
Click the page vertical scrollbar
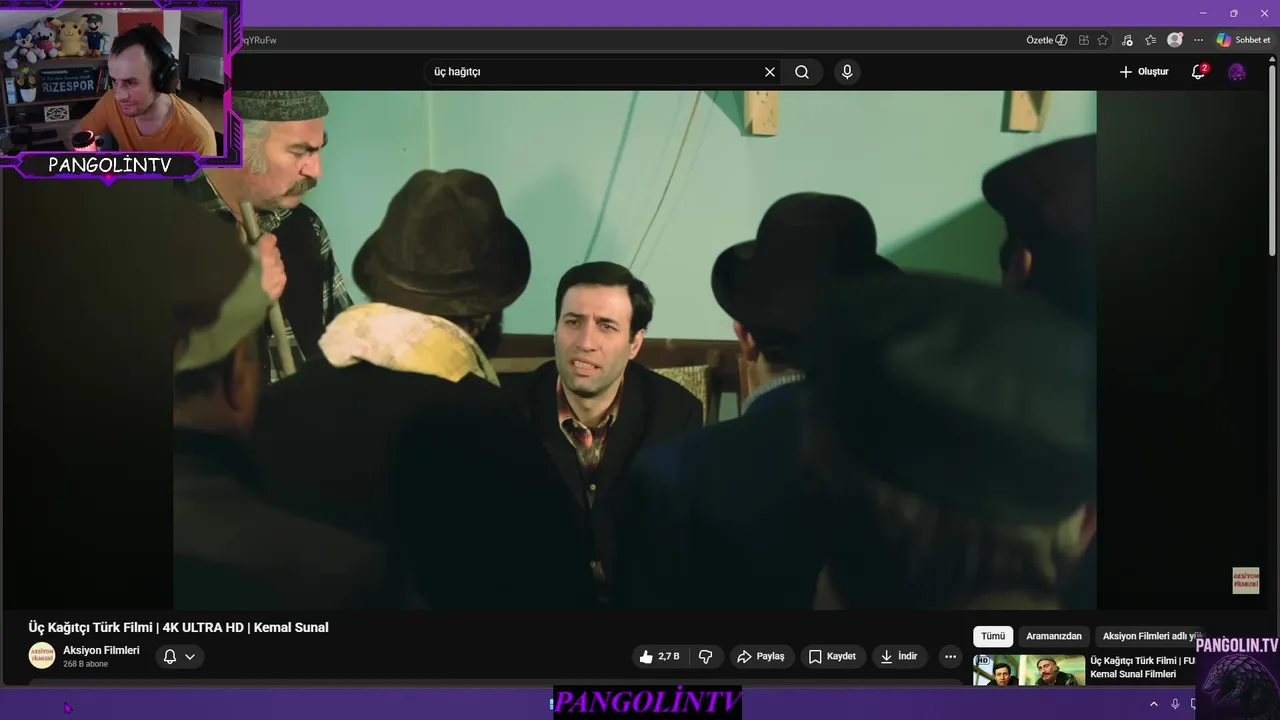tap(1272, 160)
